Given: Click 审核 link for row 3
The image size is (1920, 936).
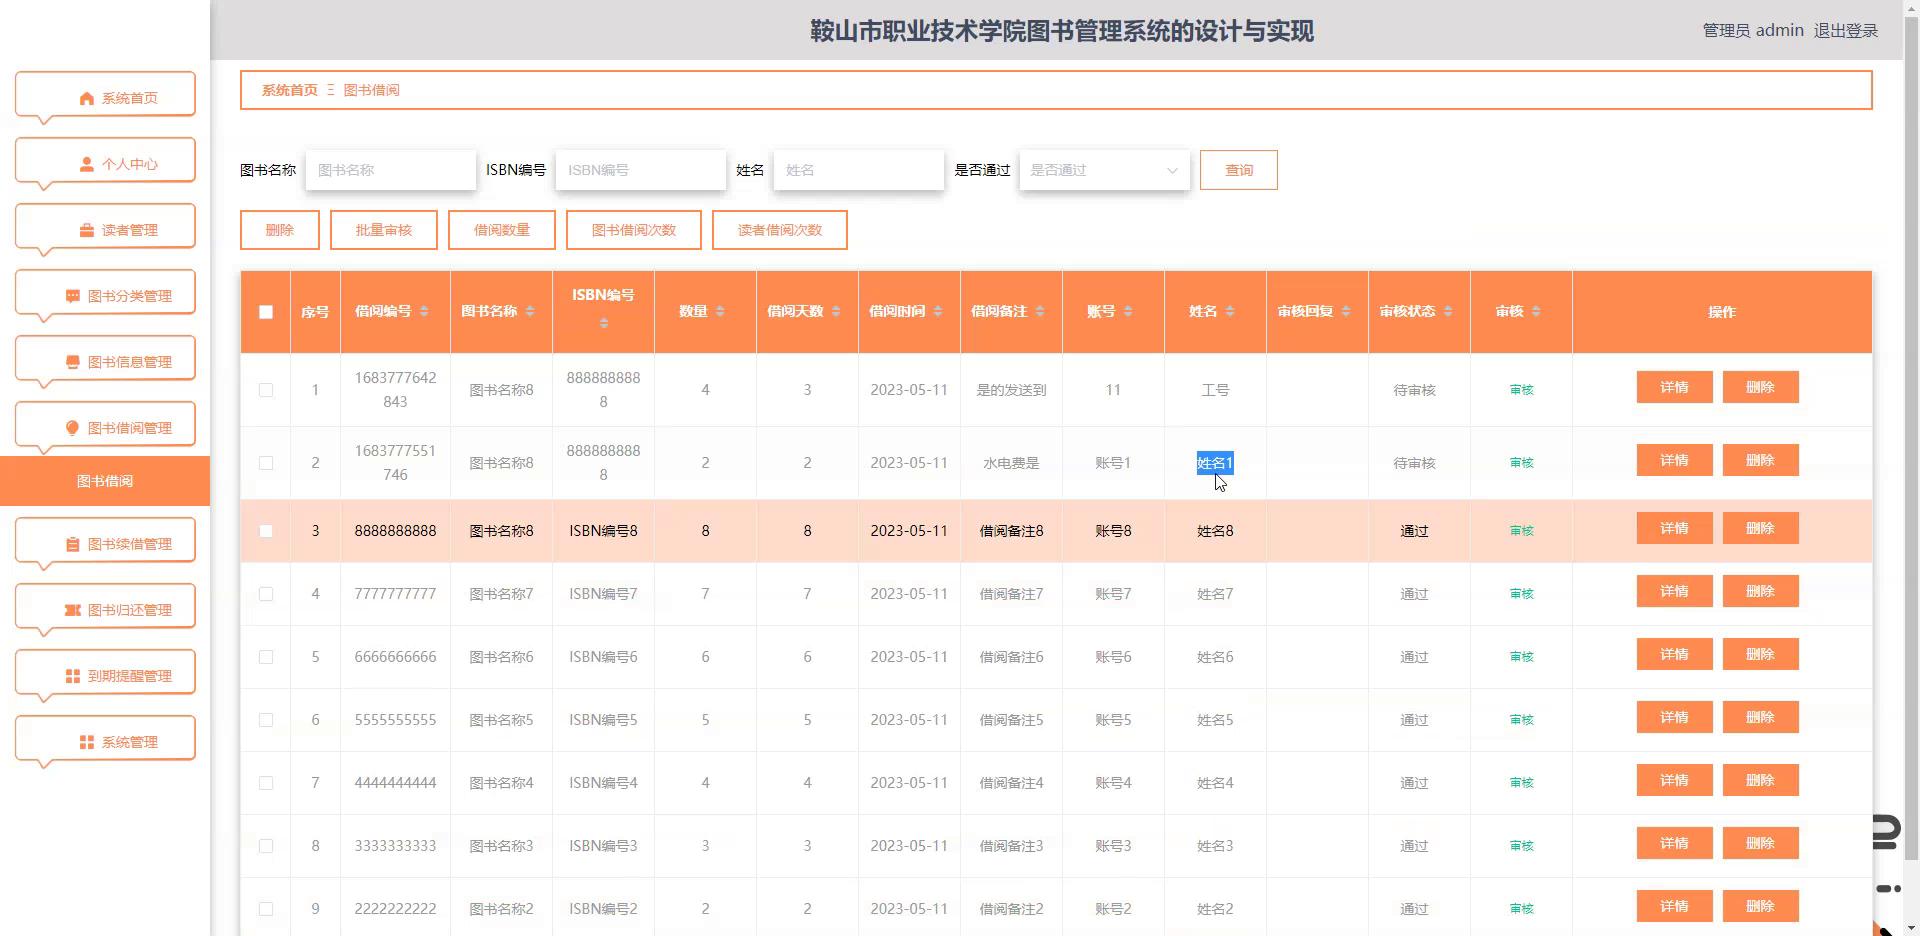Looking at the screenshot, I should coord(1521,531).
